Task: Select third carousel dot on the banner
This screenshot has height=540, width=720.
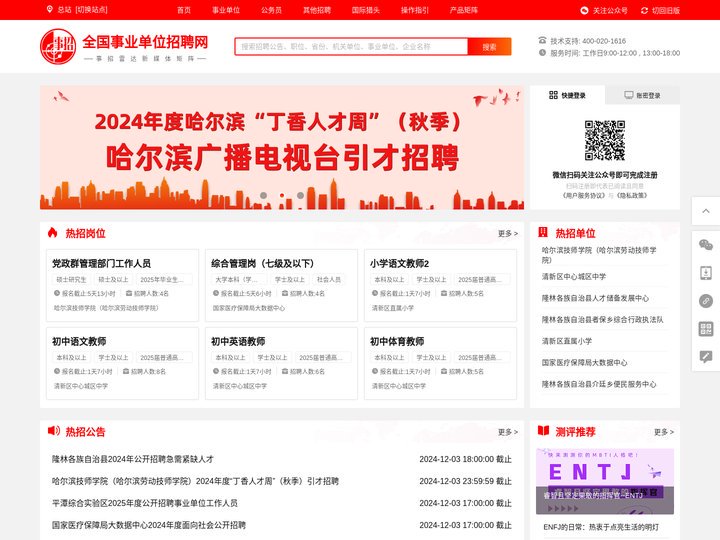Action: click(x=300, y=195)
